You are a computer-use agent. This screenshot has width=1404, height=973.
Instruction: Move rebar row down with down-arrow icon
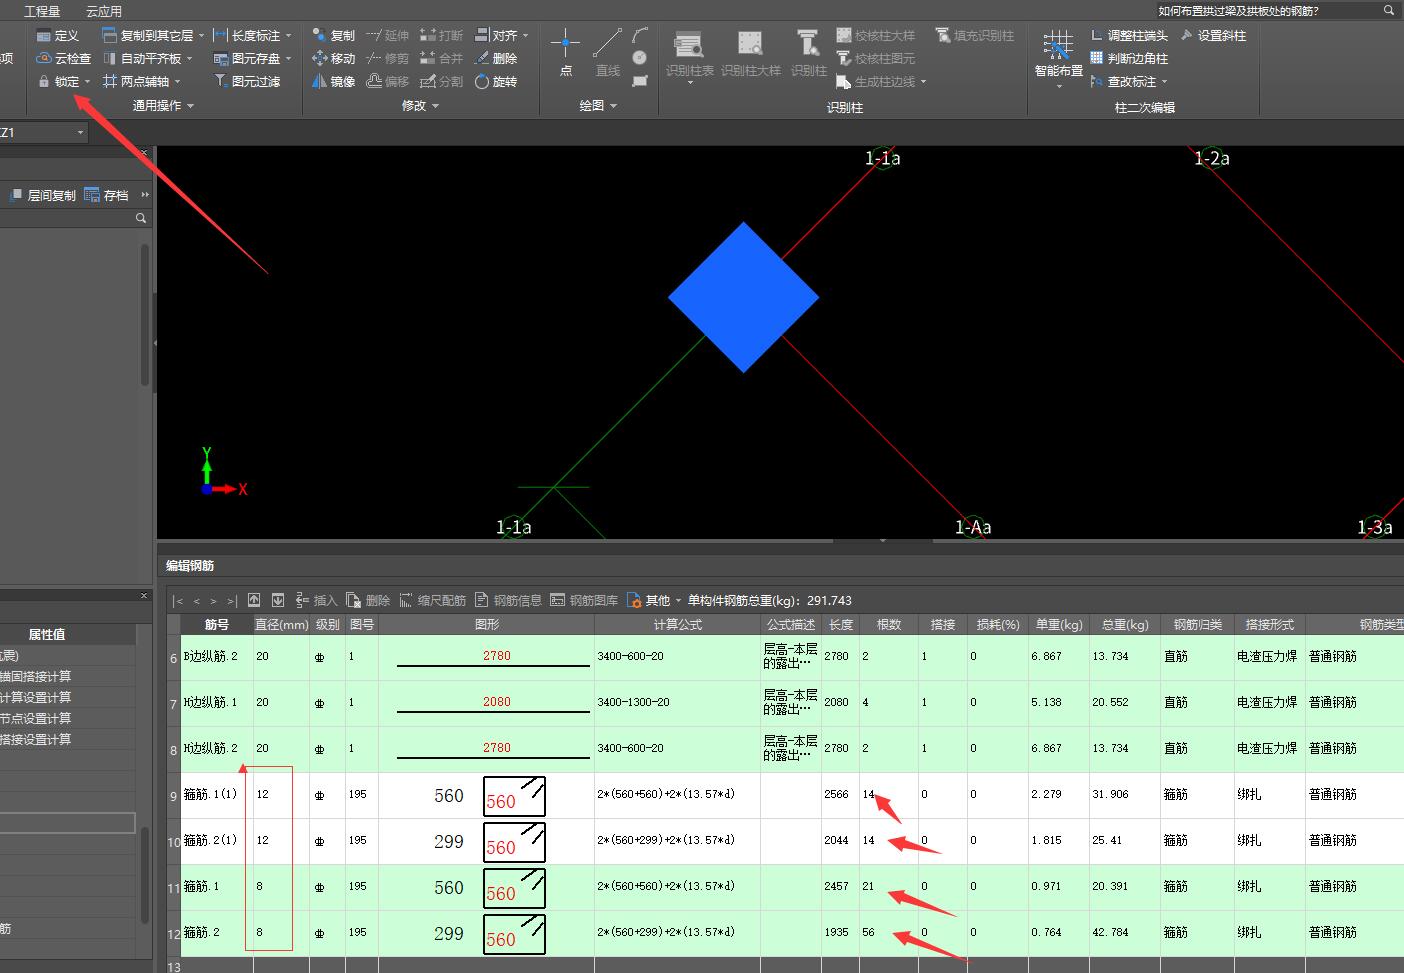point(278,600)
